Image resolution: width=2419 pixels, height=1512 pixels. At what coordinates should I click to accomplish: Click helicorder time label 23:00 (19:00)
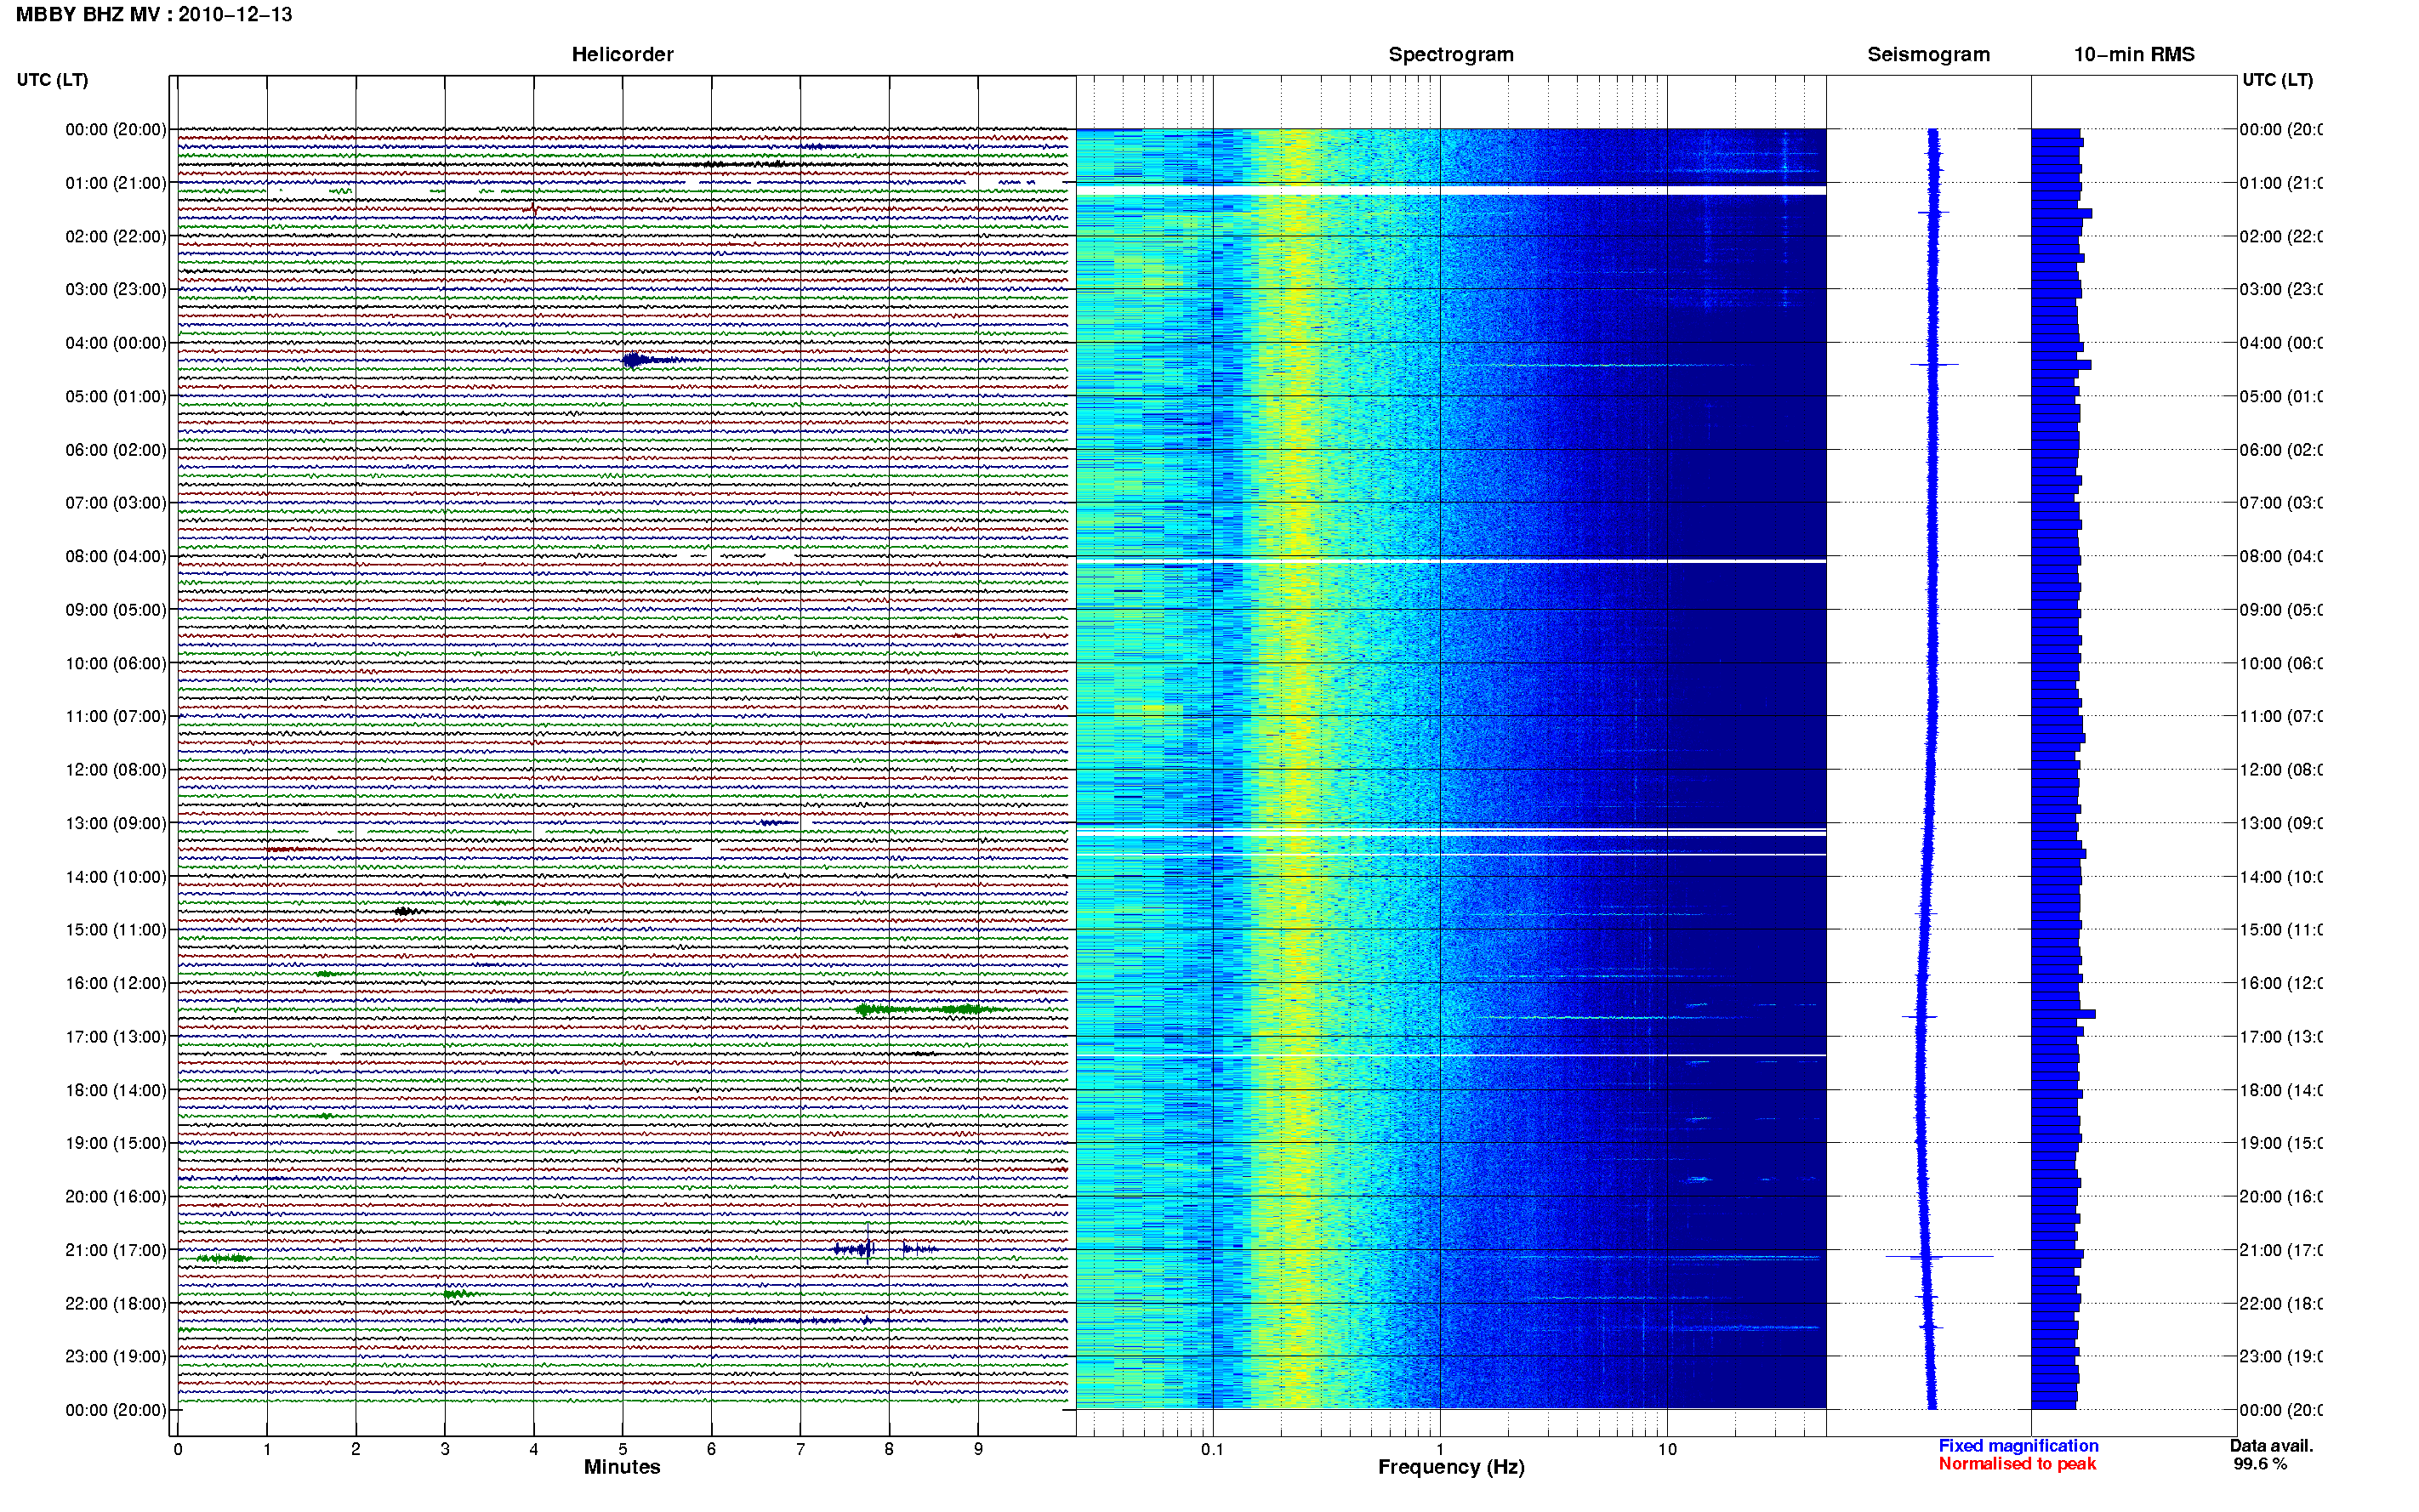coord(116,1356)
